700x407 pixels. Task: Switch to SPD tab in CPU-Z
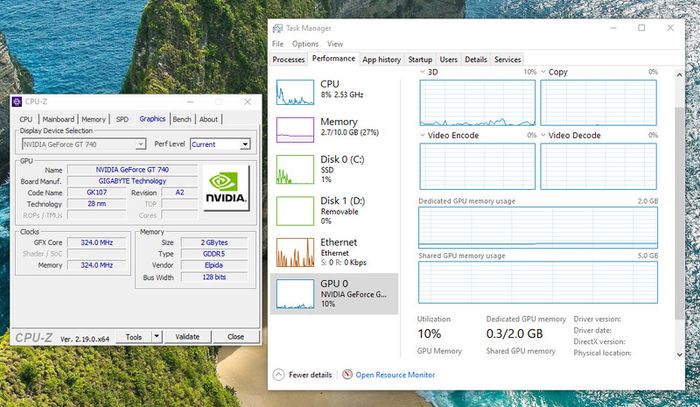click(x=122, y=119)
